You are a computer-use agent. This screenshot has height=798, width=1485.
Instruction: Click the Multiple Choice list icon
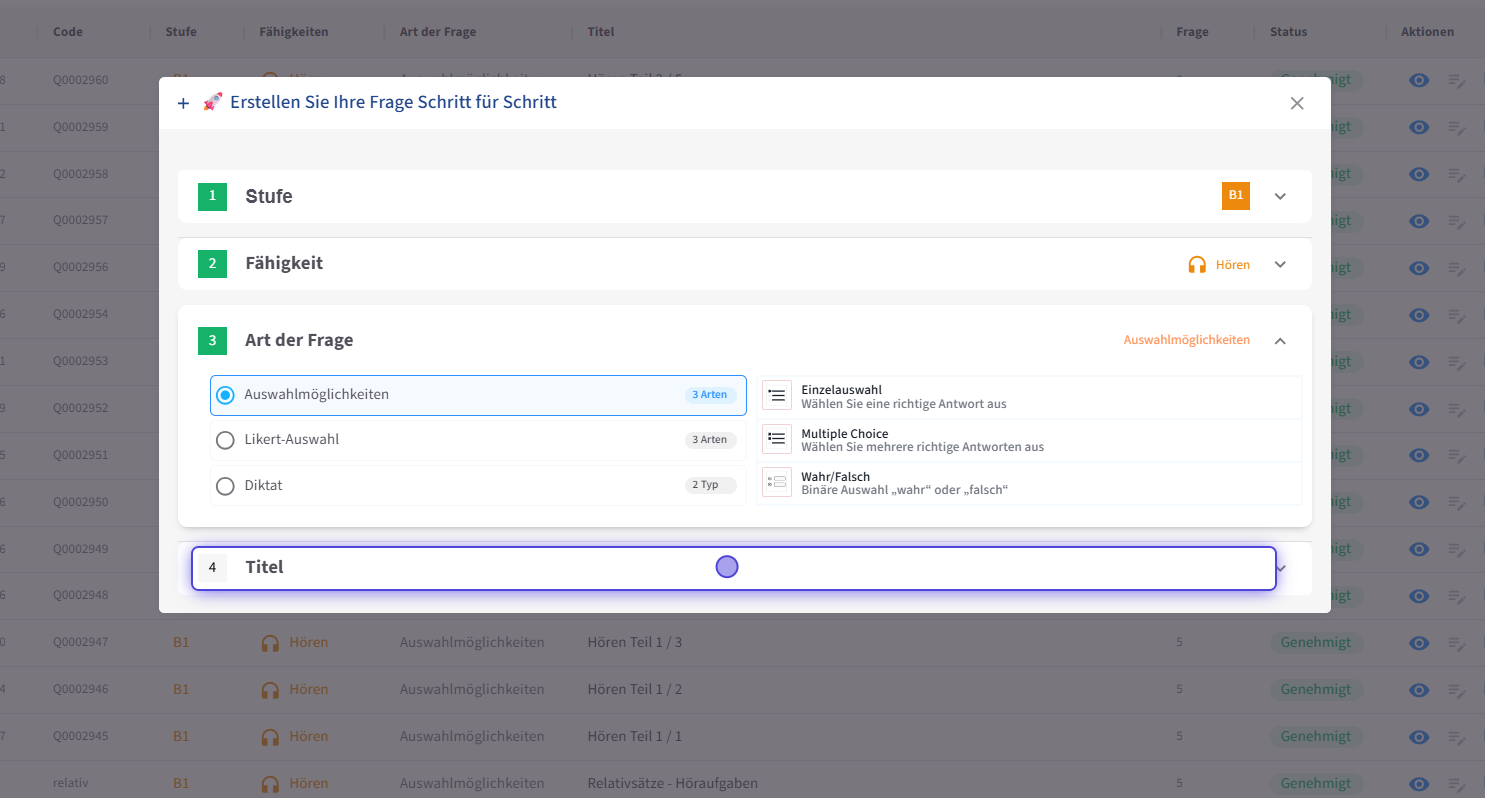777,439
